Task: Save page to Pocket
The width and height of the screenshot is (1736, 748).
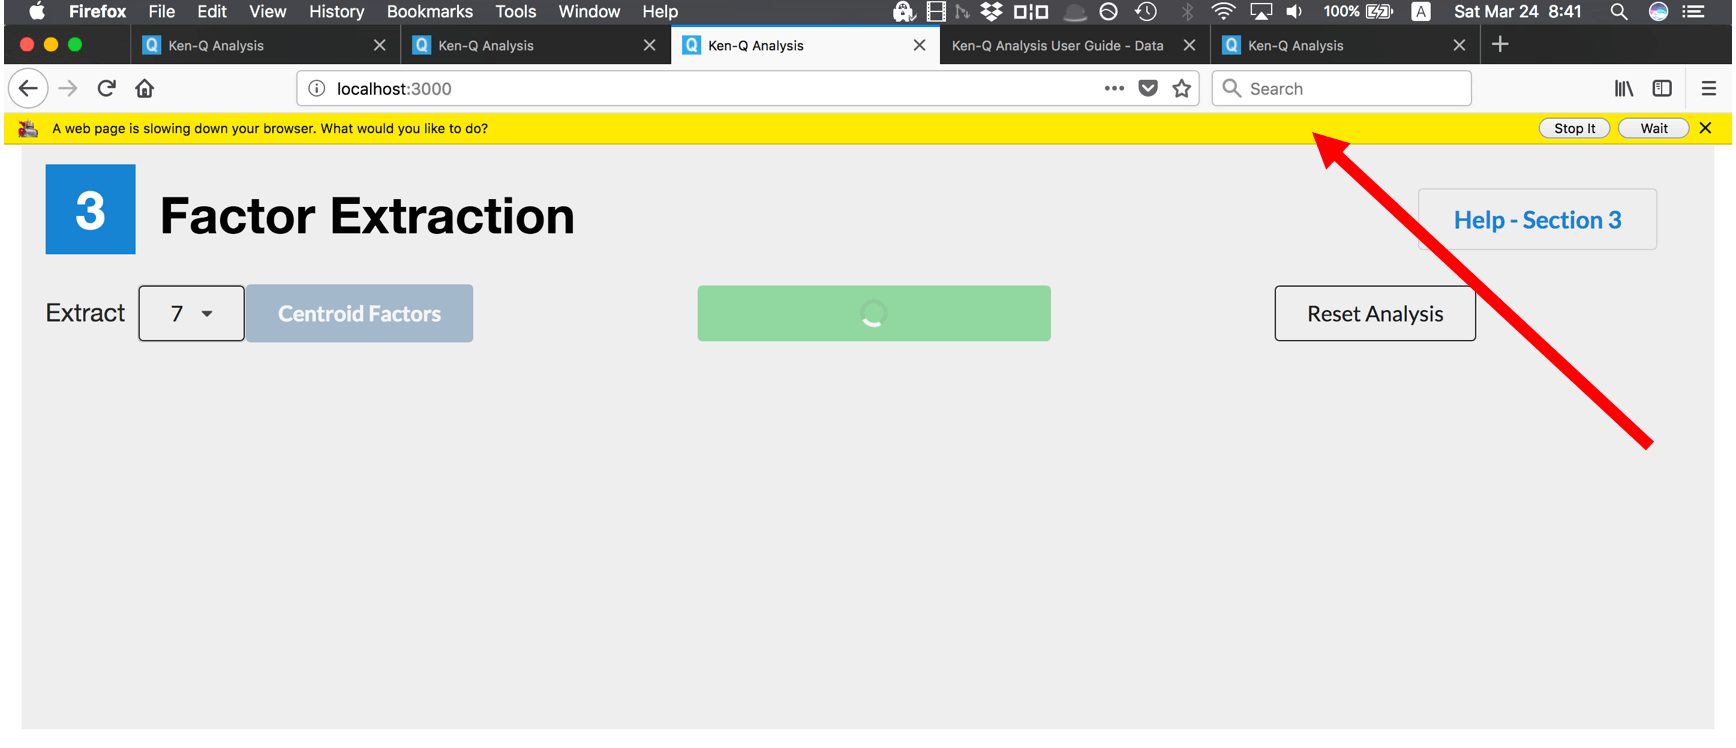Action: [1148, 88]
